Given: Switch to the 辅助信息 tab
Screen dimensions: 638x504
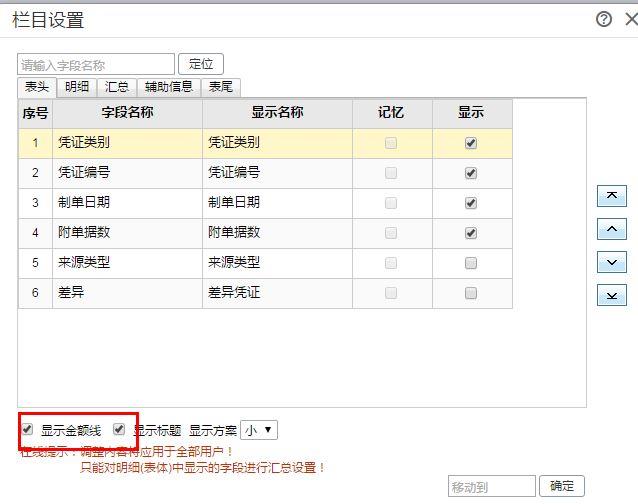Looking at the screenshot, I should click(169, 87).
